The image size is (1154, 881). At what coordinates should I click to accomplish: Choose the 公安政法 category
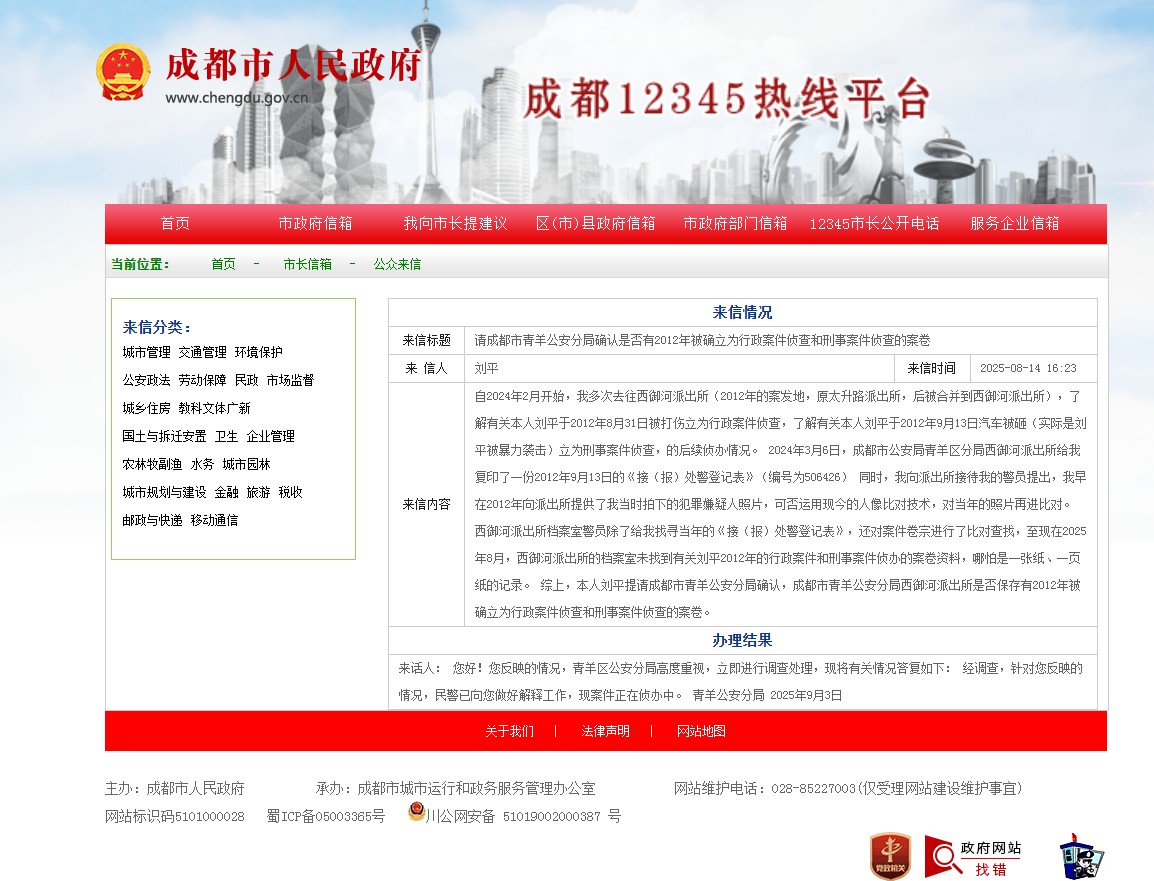click(x=147, y=381)
